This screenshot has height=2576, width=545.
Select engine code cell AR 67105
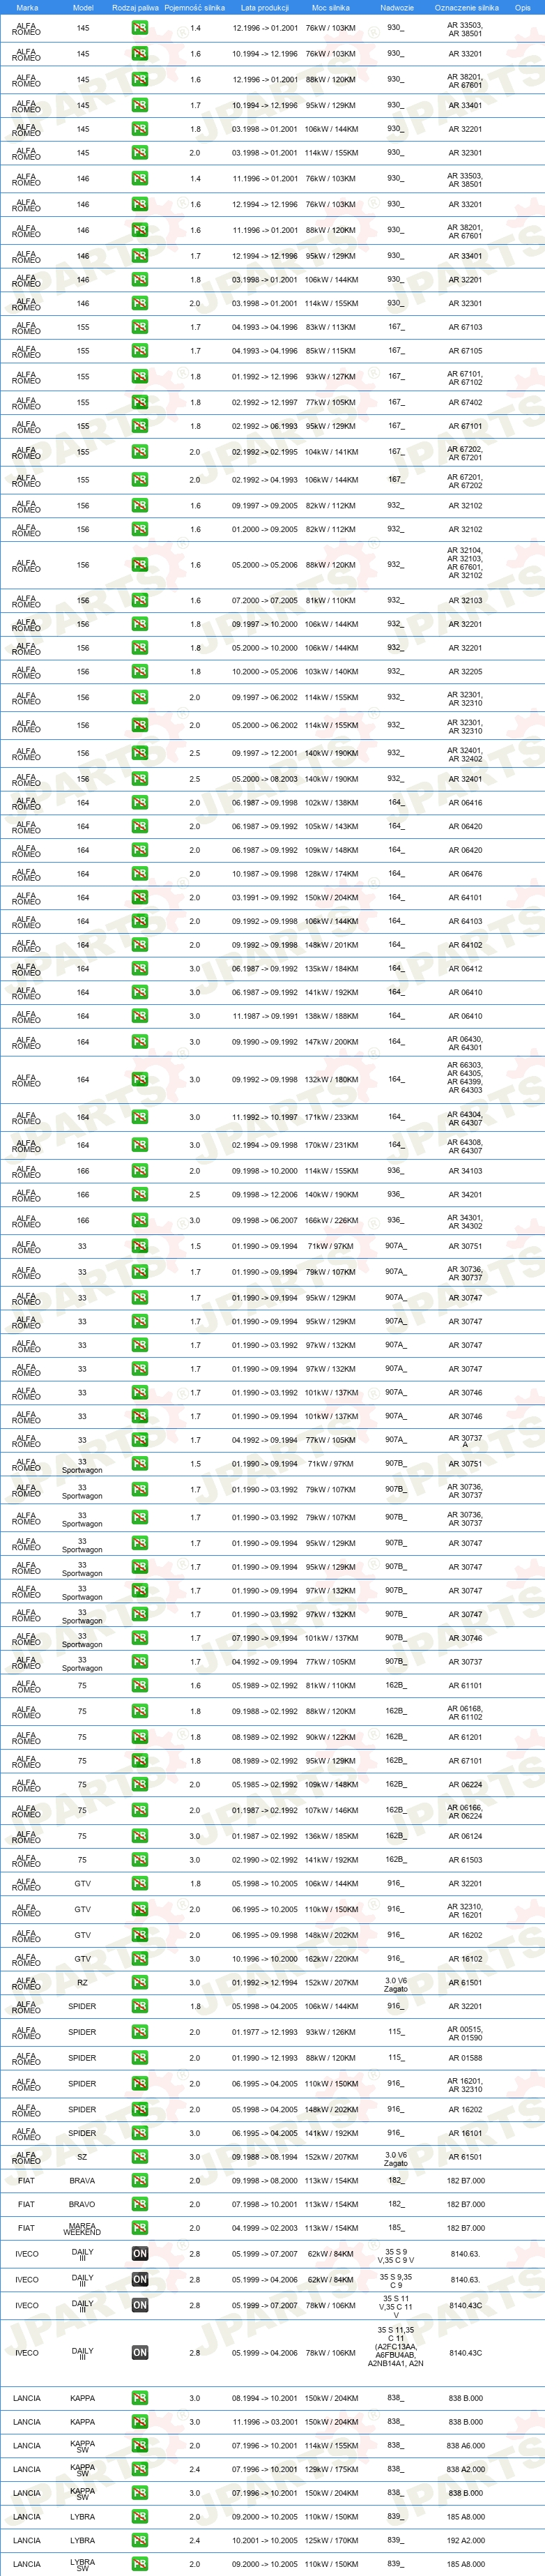tap(465, 351)
